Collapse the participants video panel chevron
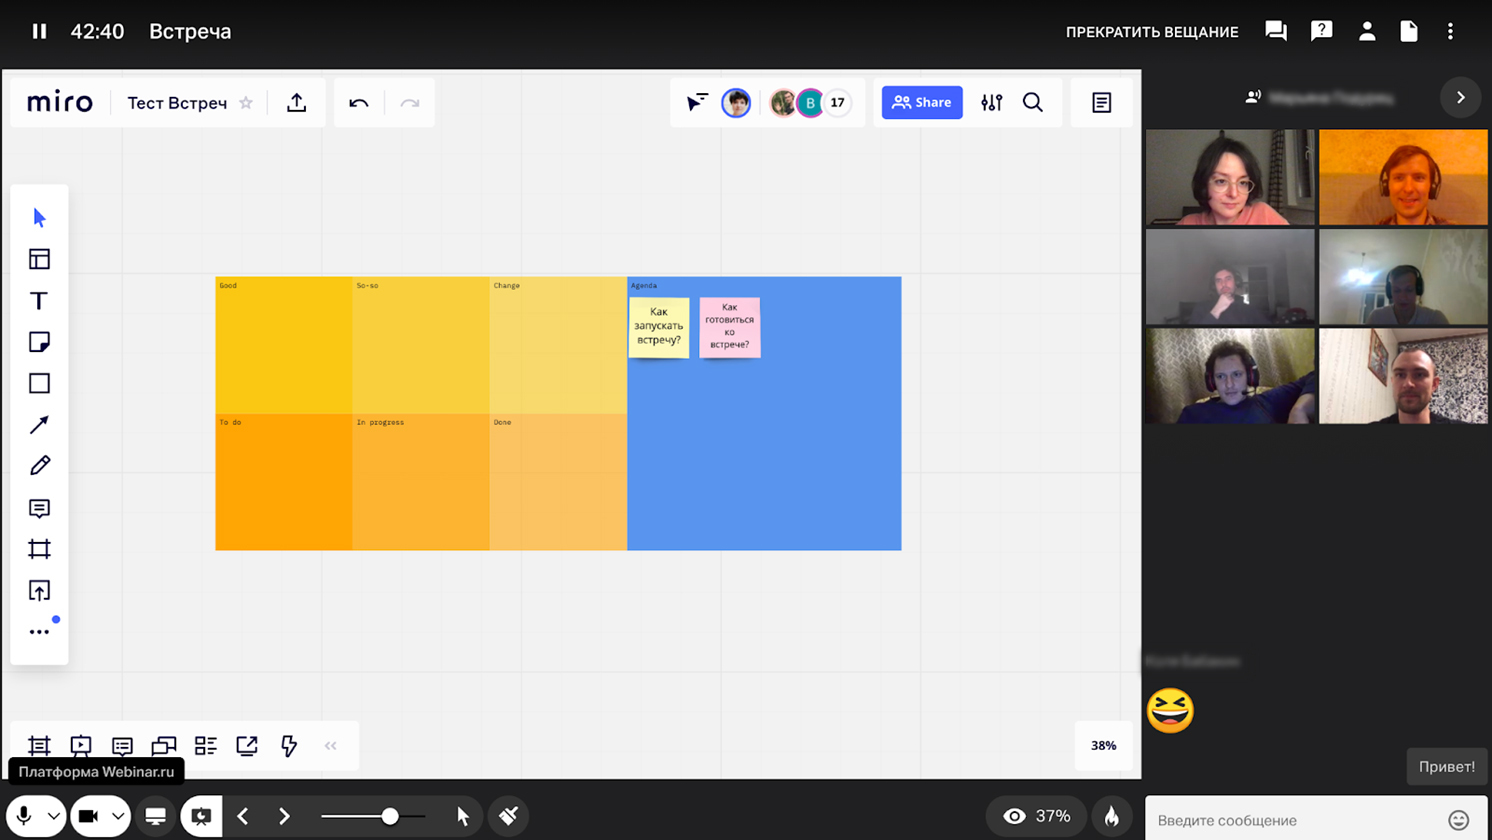Image resolution: width=1492 pixels, height=840 pixels. 1461,98
